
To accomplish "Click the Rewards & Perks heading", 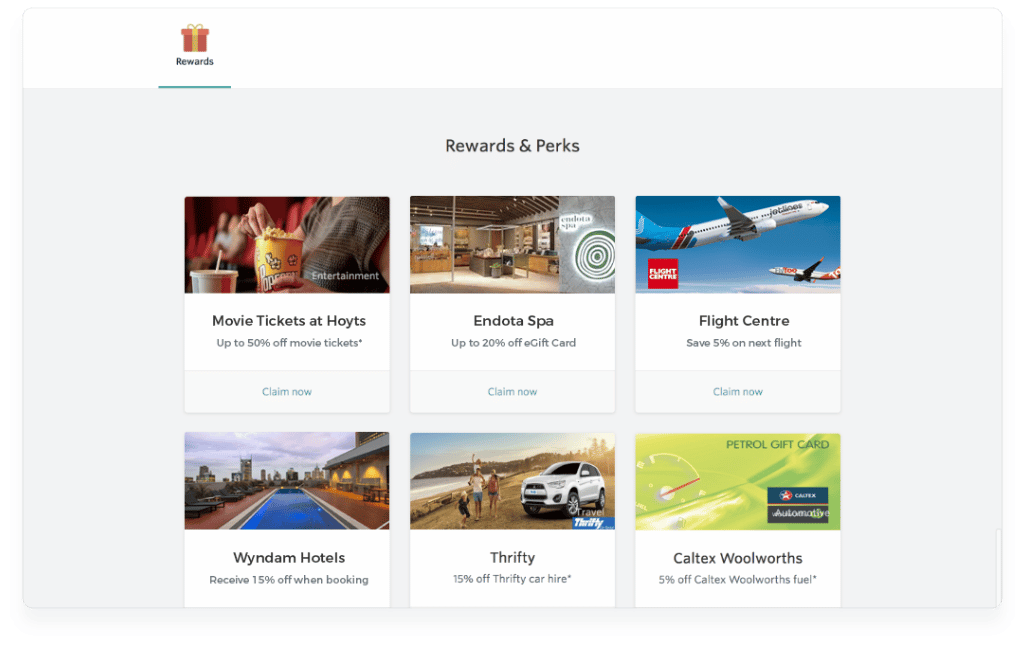I will pos(512,146).
